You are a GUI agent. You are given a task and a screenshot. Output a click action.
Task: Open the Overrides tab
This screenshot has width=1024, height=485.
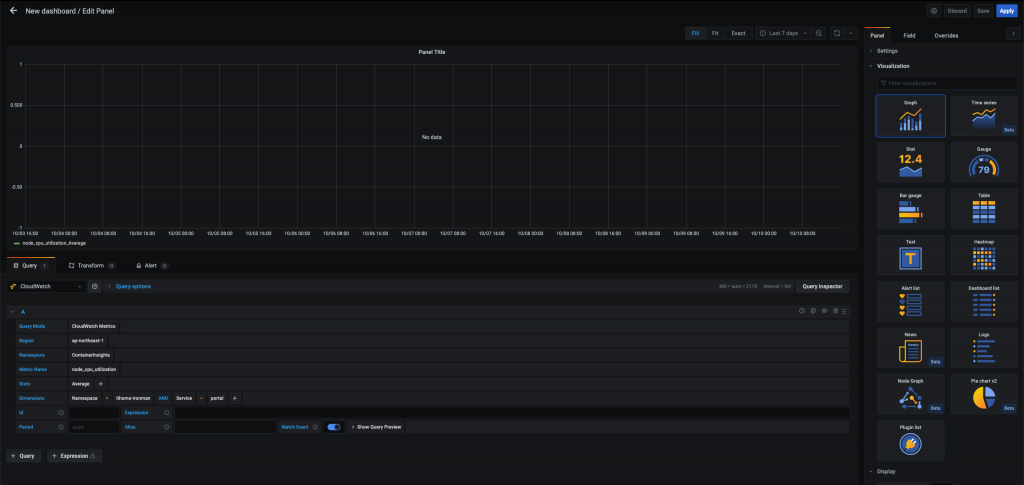point(946,36)
